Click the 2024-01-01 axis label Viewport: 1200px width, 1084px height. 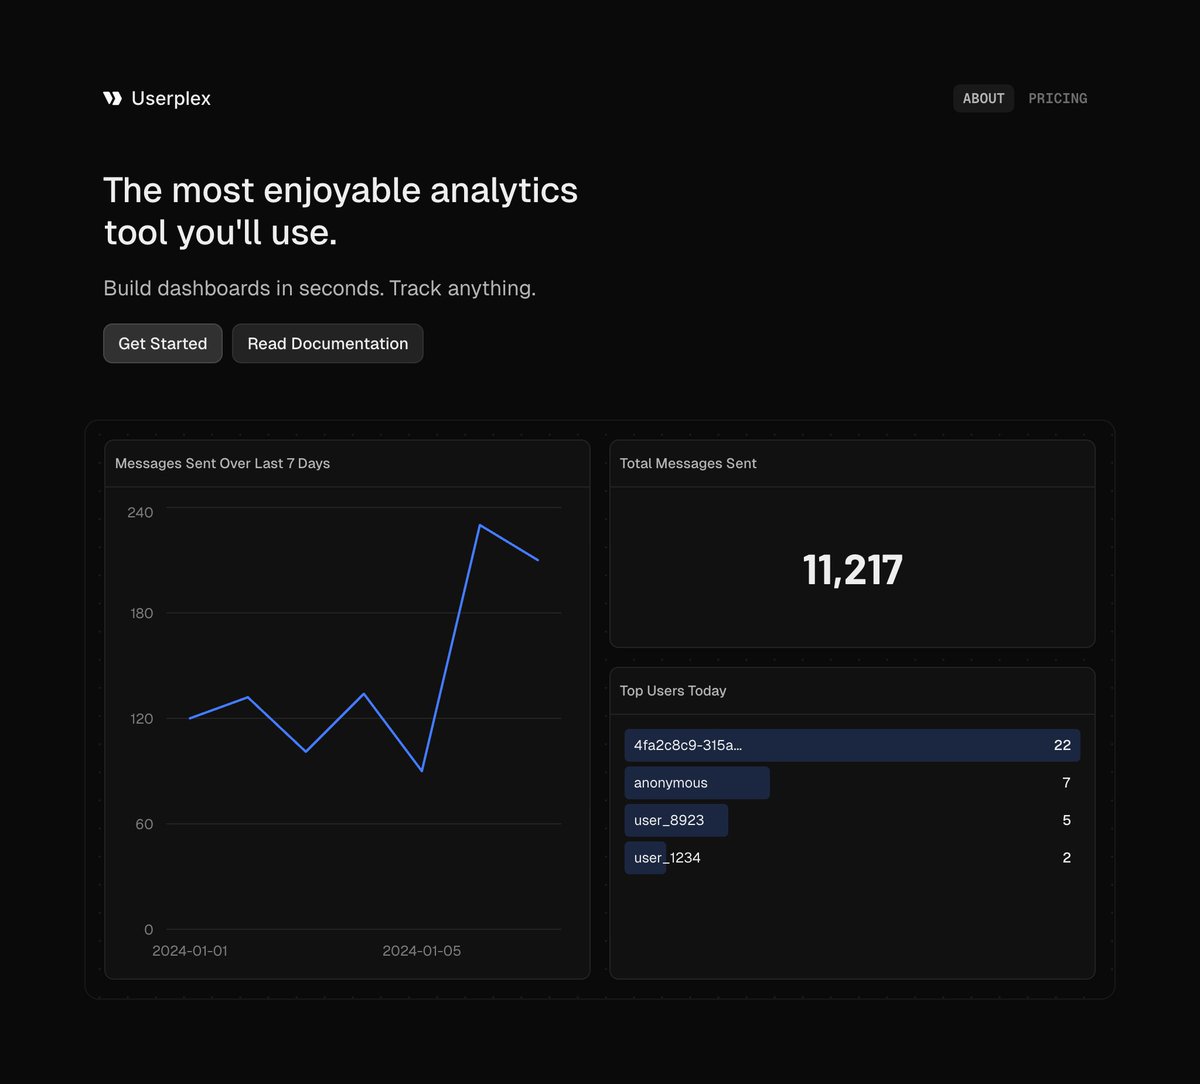tap(190, 951)
